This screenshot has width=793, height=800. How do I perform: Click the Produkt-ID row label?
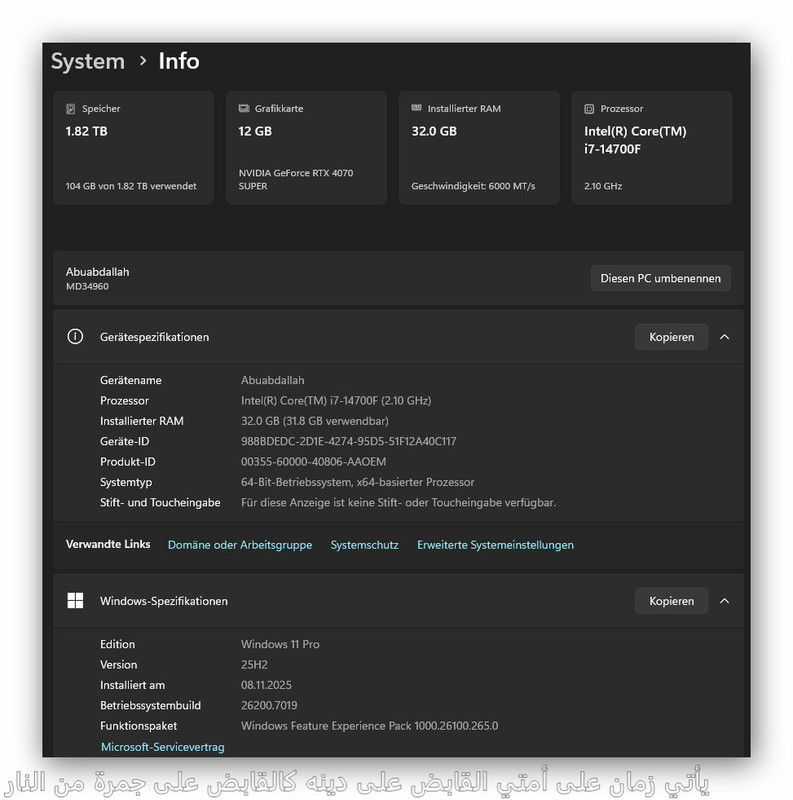(x=128, y=462)
